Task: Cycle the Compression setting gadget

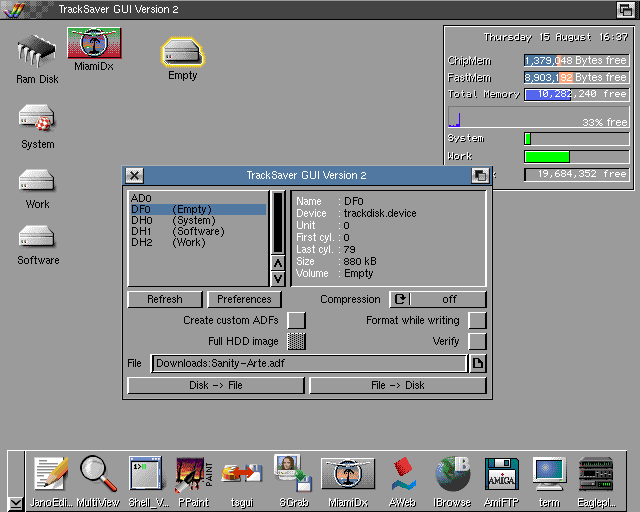Action: click(438, 299)
